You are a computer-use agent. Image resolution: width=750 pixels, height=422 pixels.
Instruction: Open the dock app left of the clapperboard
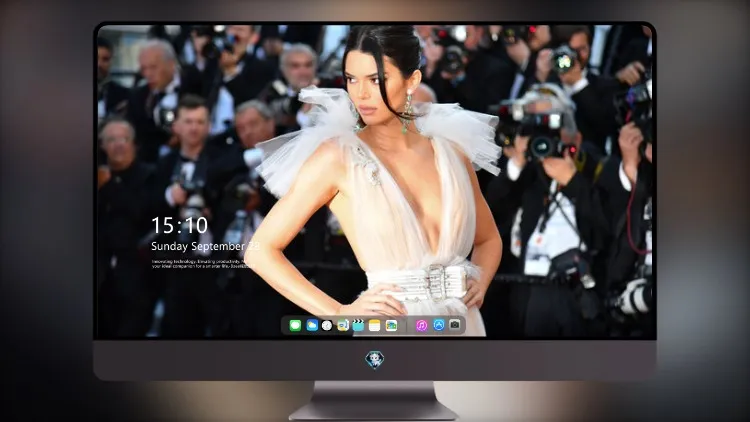pos(343,325)
